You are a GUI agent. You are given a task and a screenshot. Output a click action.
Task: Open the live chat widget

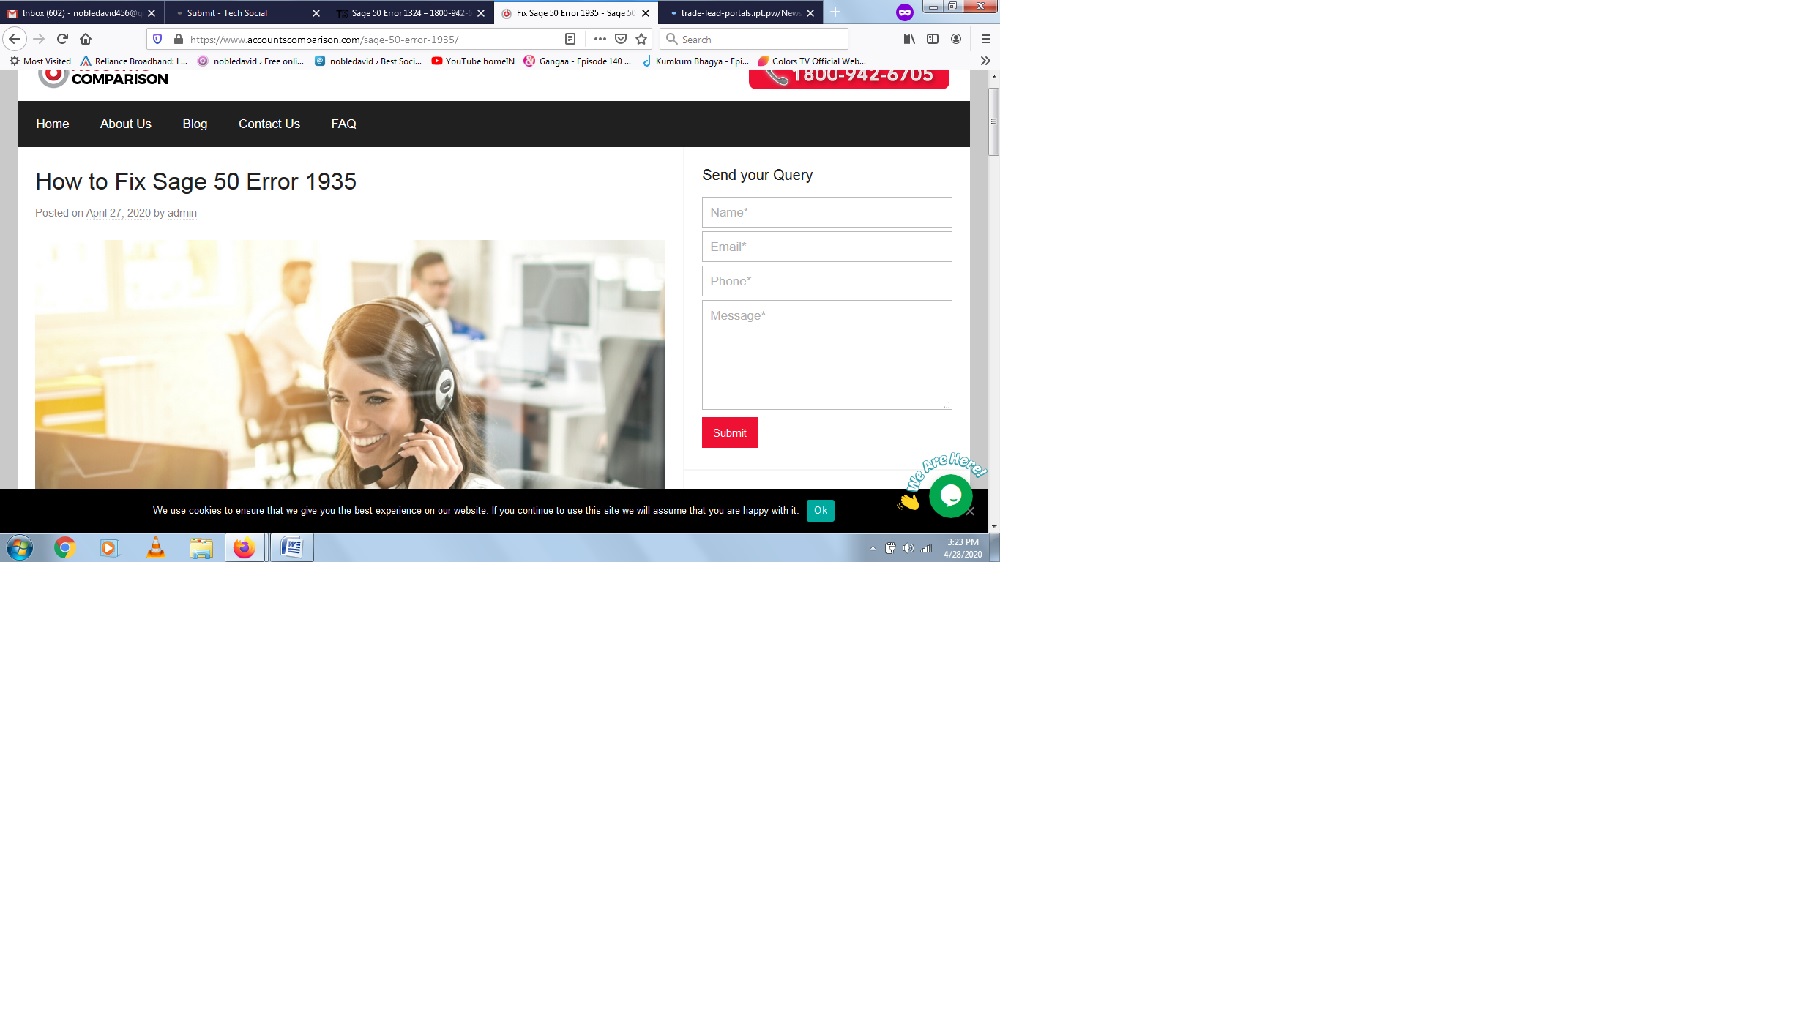[949, 495]
